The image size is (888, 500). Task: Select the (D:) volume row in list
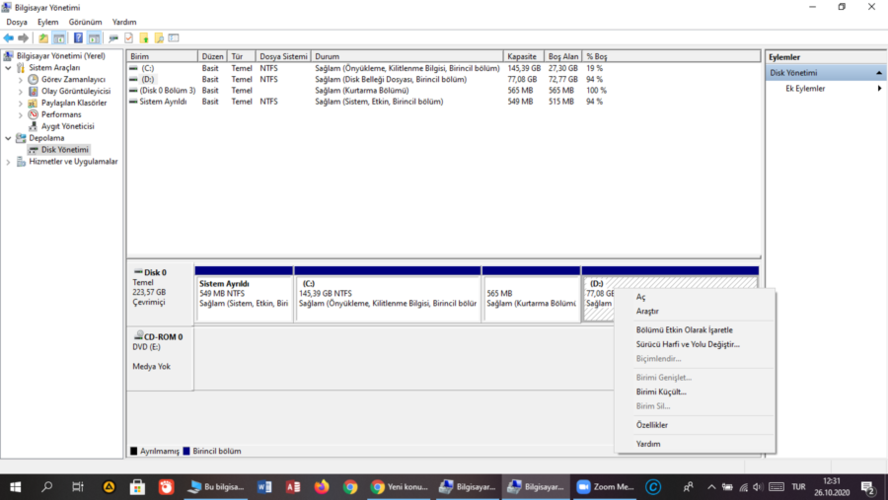(x=368, y=79)
